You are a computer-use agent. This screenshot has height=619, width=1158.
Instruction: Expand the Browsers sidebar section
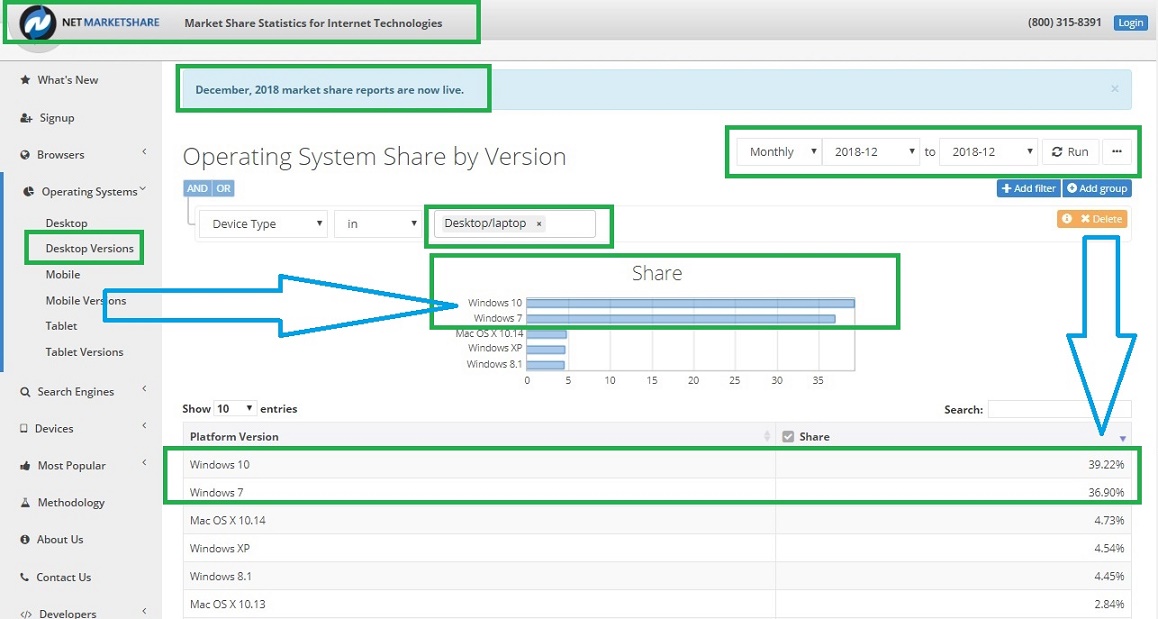(x=144, y=152)
